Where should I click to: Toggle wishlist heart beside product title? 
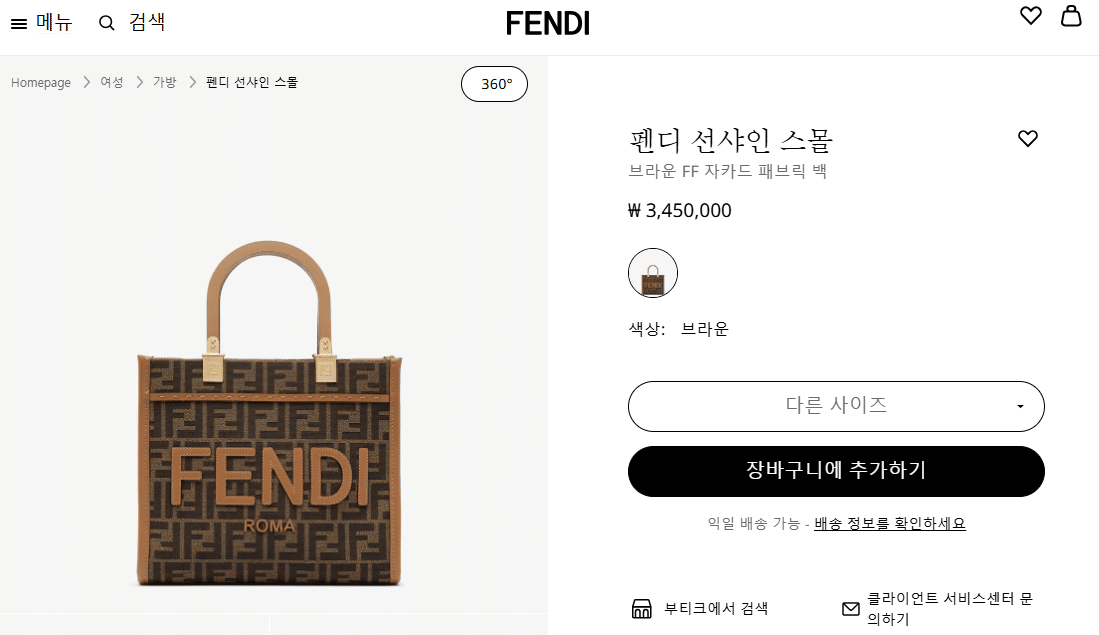(1028, 139)
